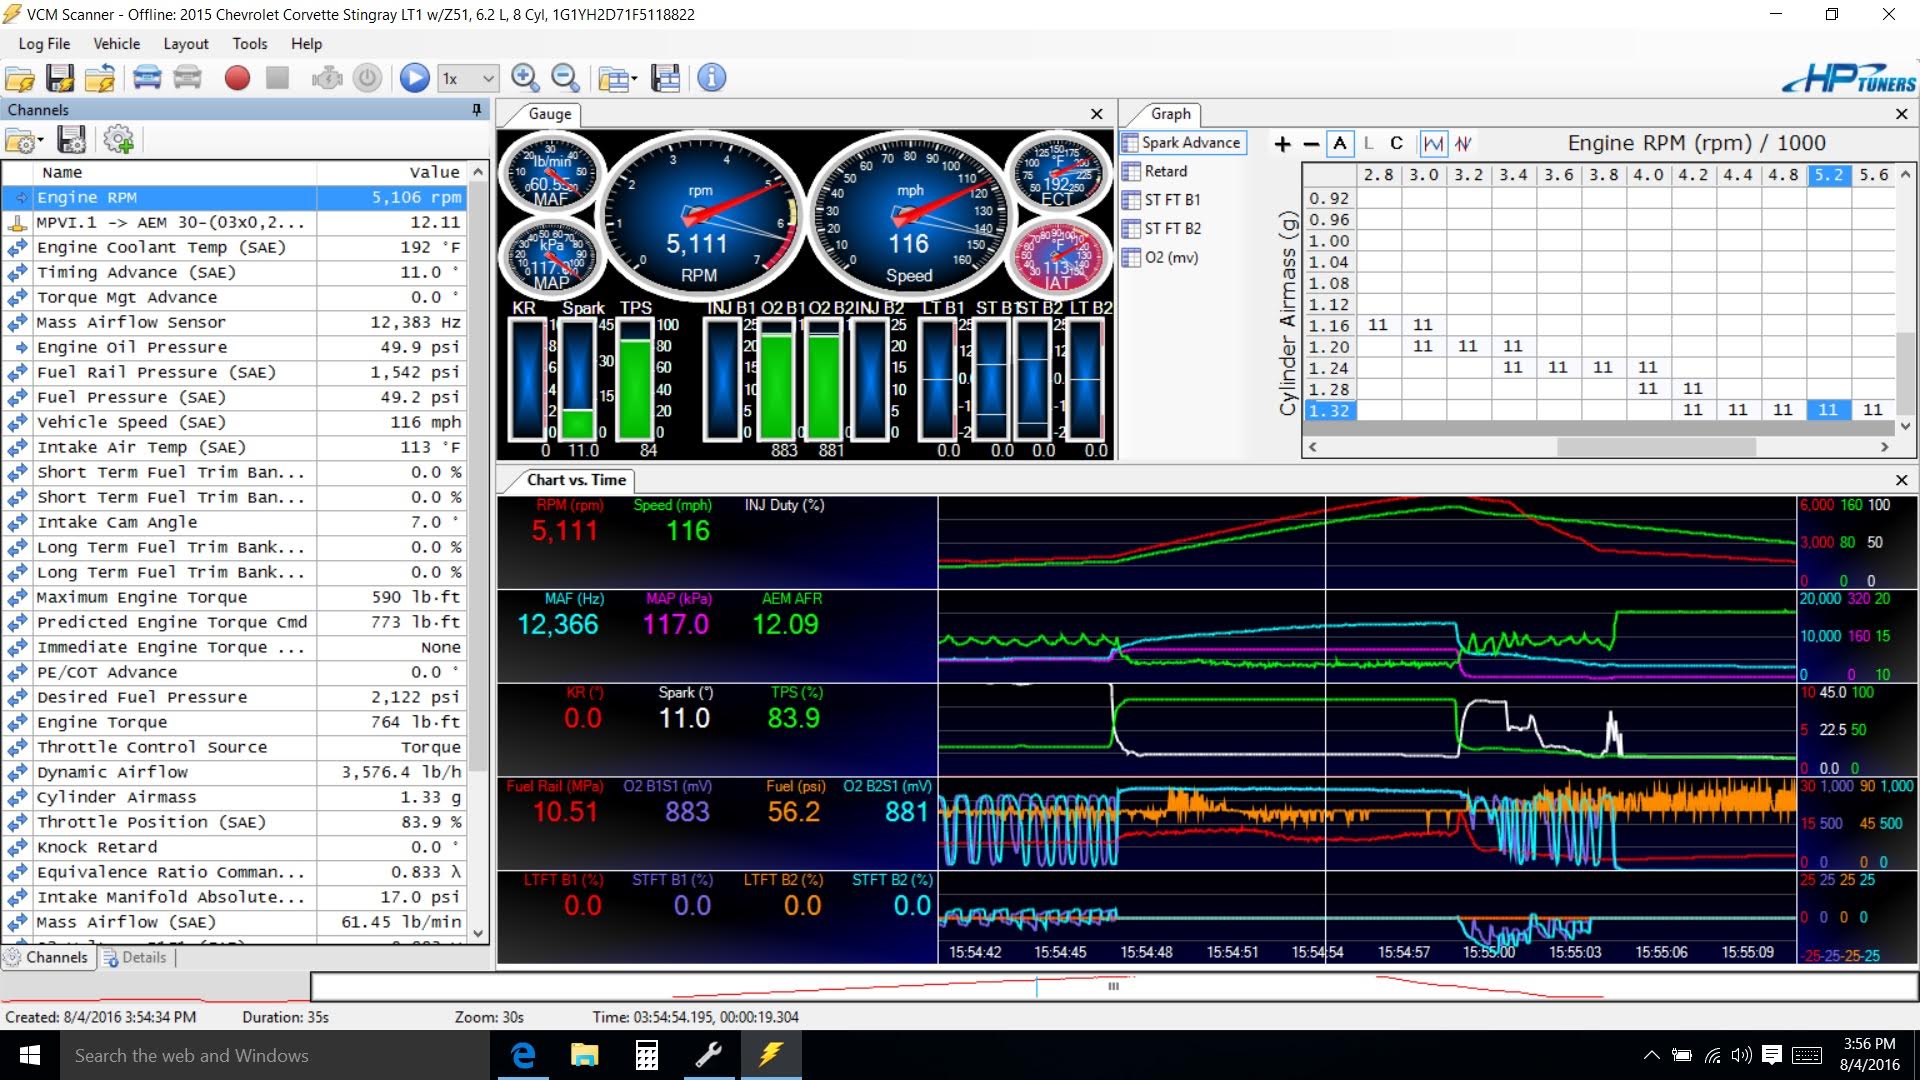The image size is (1920, 1080).
Task: Open Calculator from the taskbar
Action: [647, 1055]
